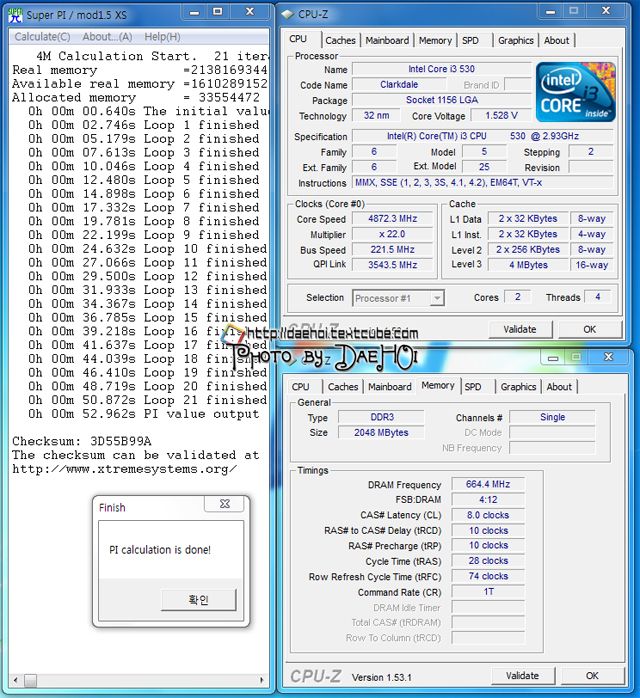Open Mainboard tab in bottom CPU-Z window

[x=389, y=387]
